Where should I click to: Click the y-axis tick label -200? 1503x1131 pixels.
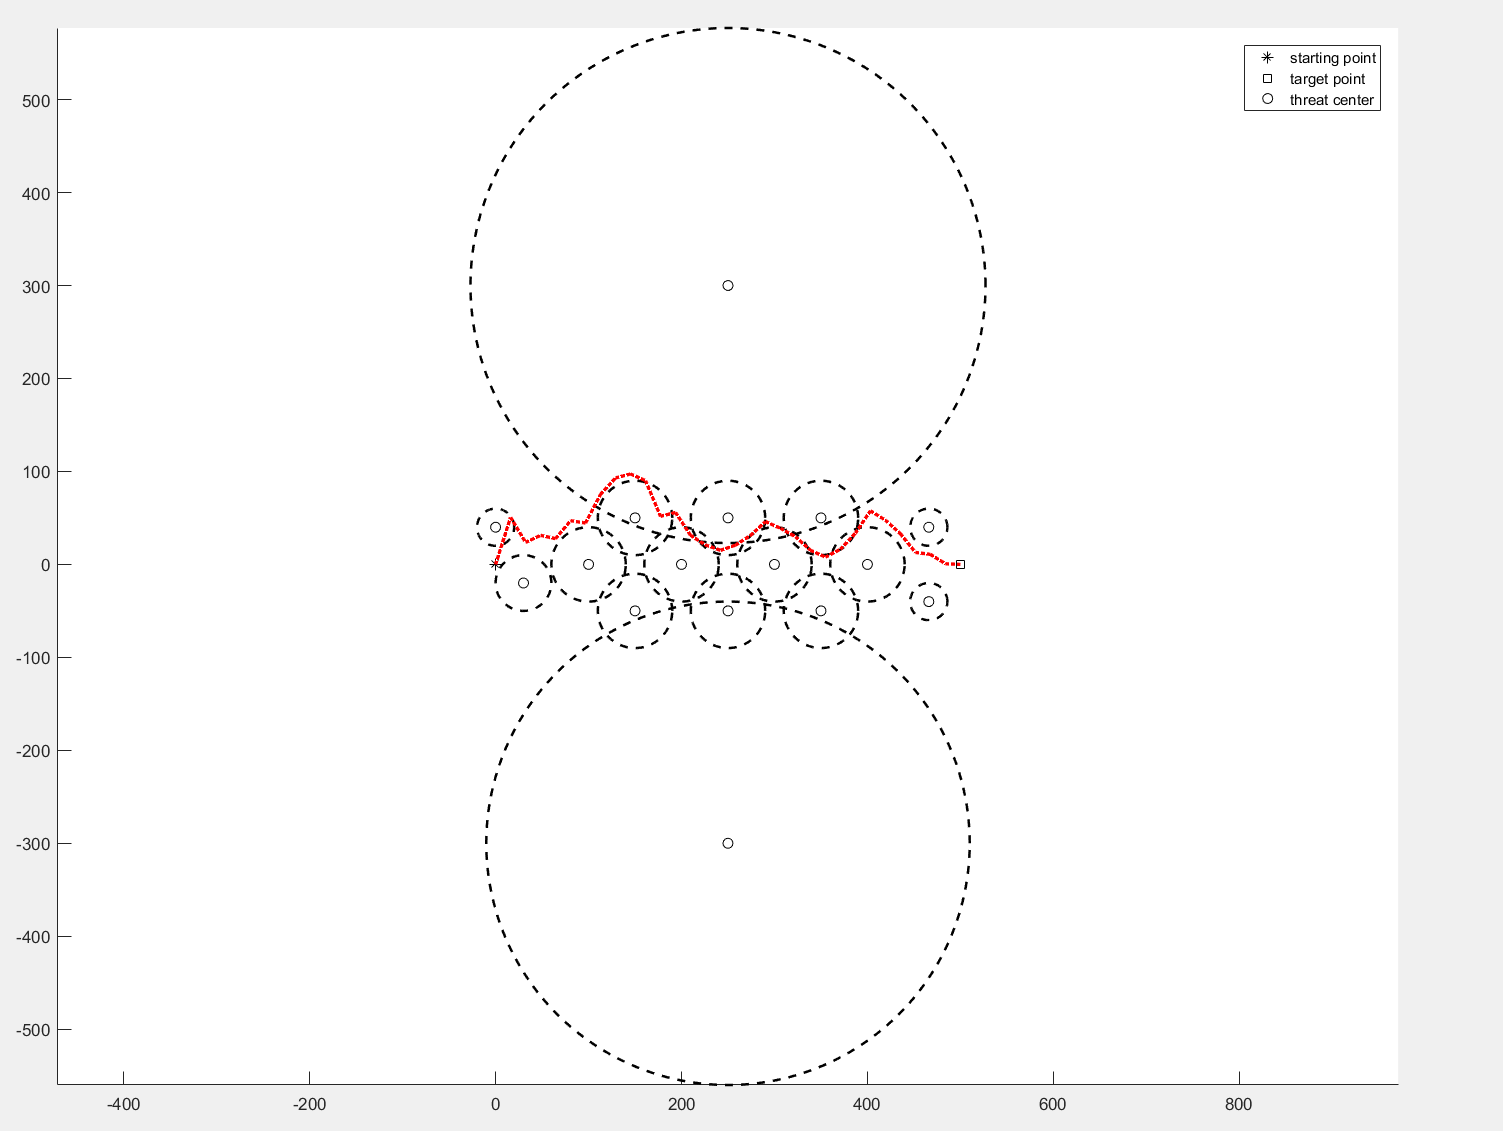33,751
